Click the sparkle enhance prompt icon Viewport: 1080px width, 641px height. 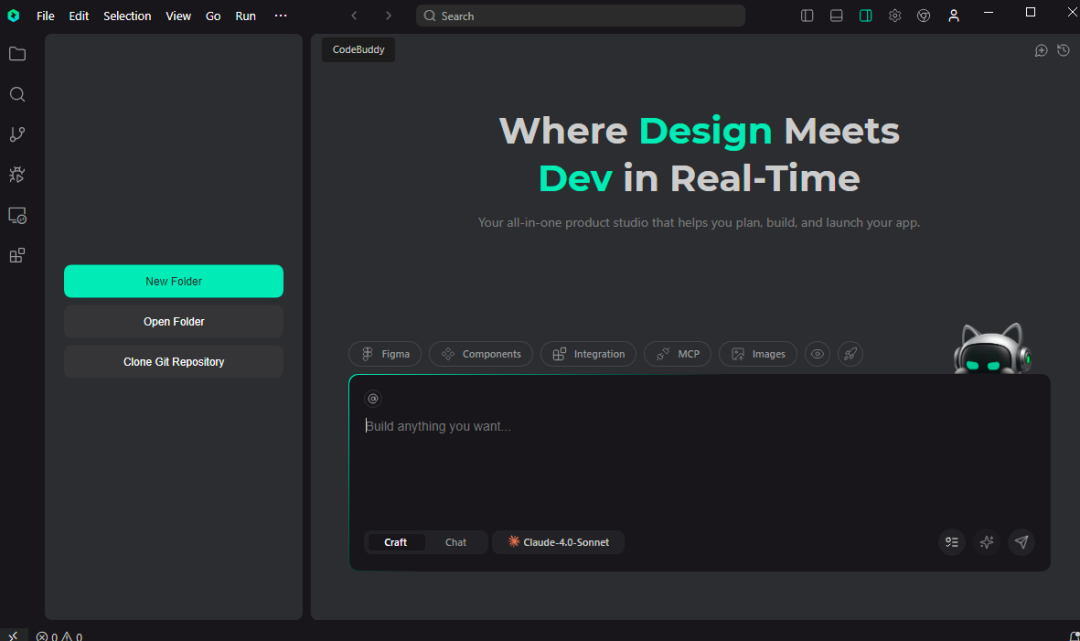coord(987,543)
